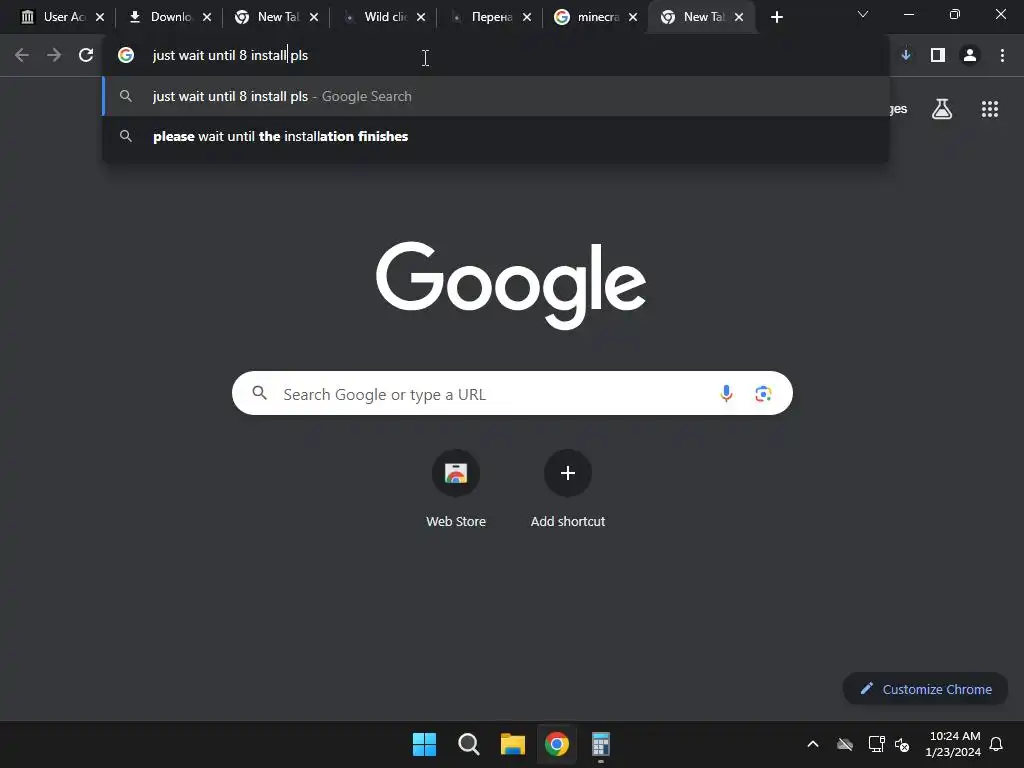Open the clock showing 10:24 AM
The height and width of the screenshot is (768, 1024).
[x=953, y=744]
